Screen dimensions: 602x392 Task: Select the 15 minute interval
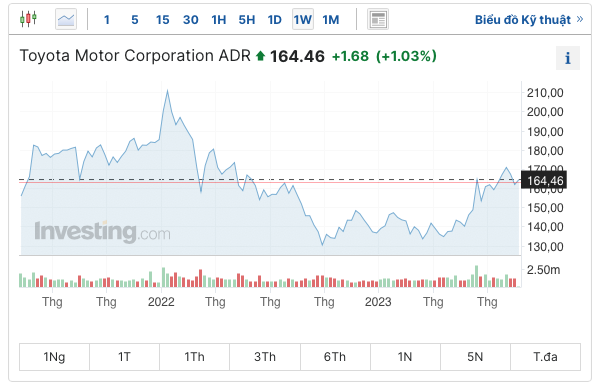[162, 20]
